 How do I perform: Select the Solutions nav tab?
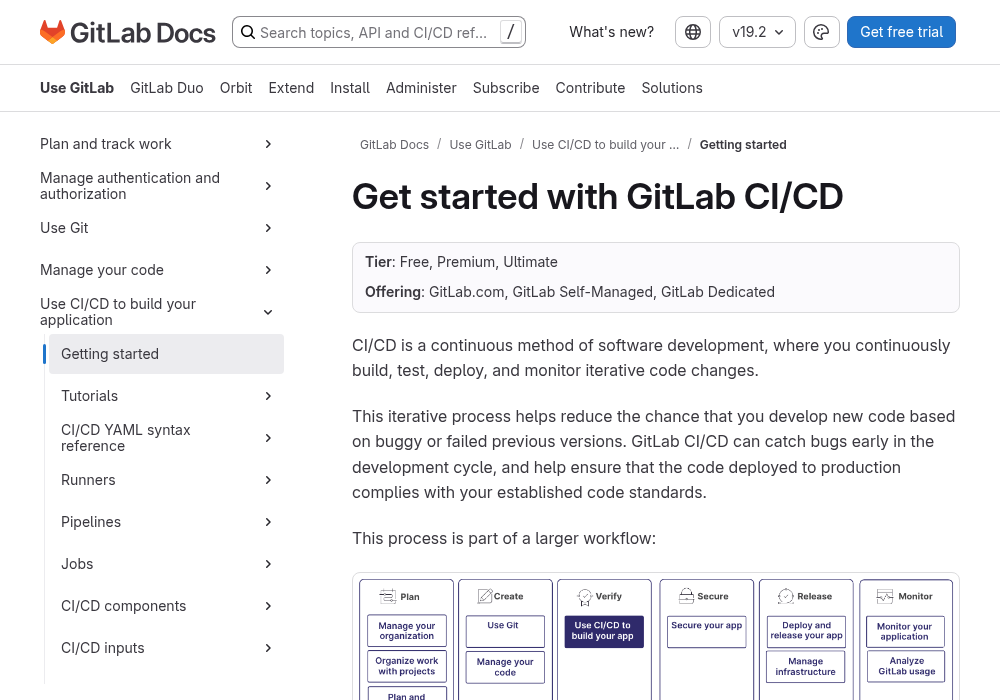tap(672, 88)
